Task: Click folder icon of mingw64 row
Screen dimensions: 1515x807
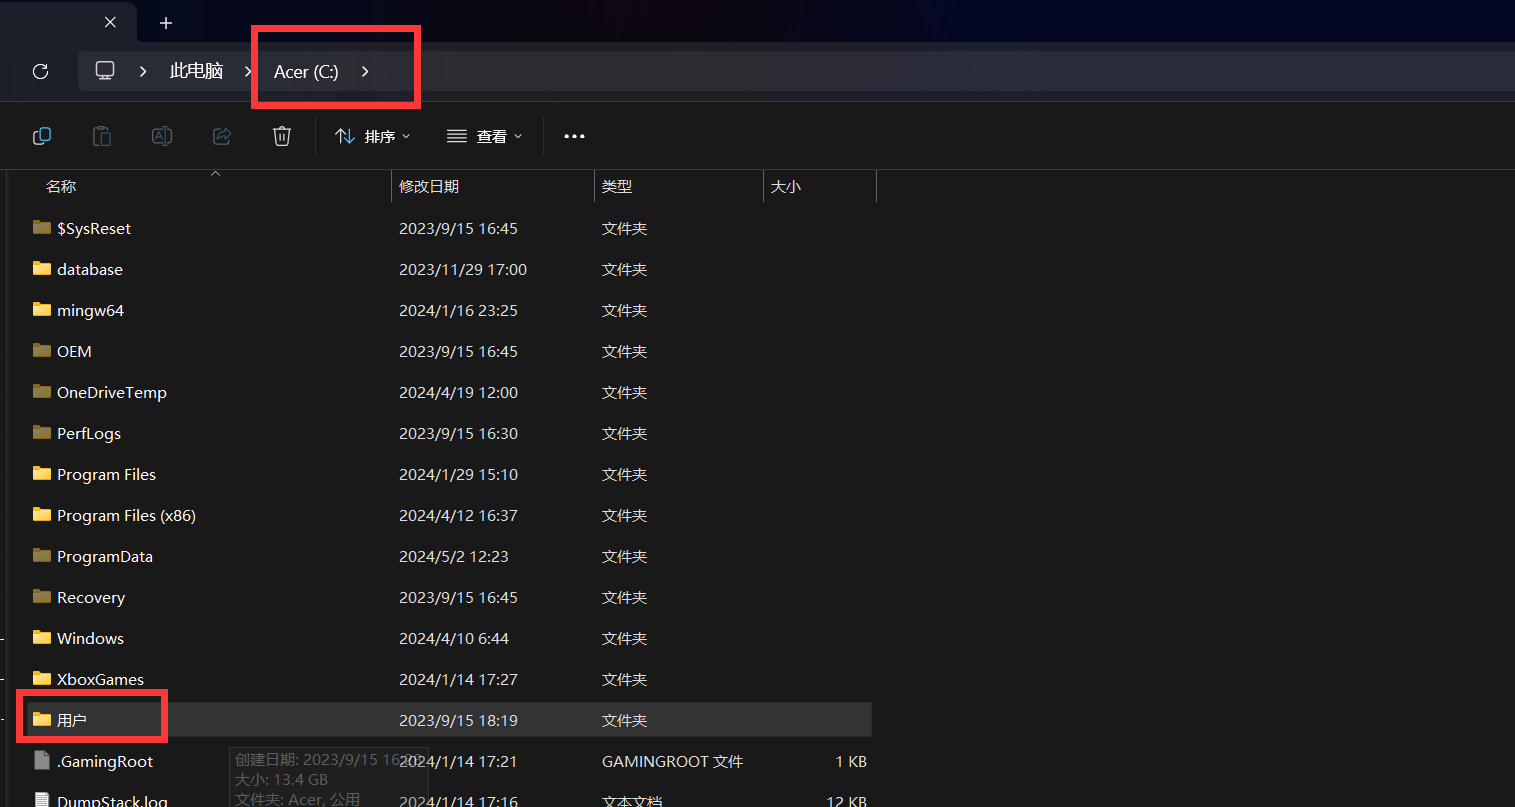Action: click(42, 309)
